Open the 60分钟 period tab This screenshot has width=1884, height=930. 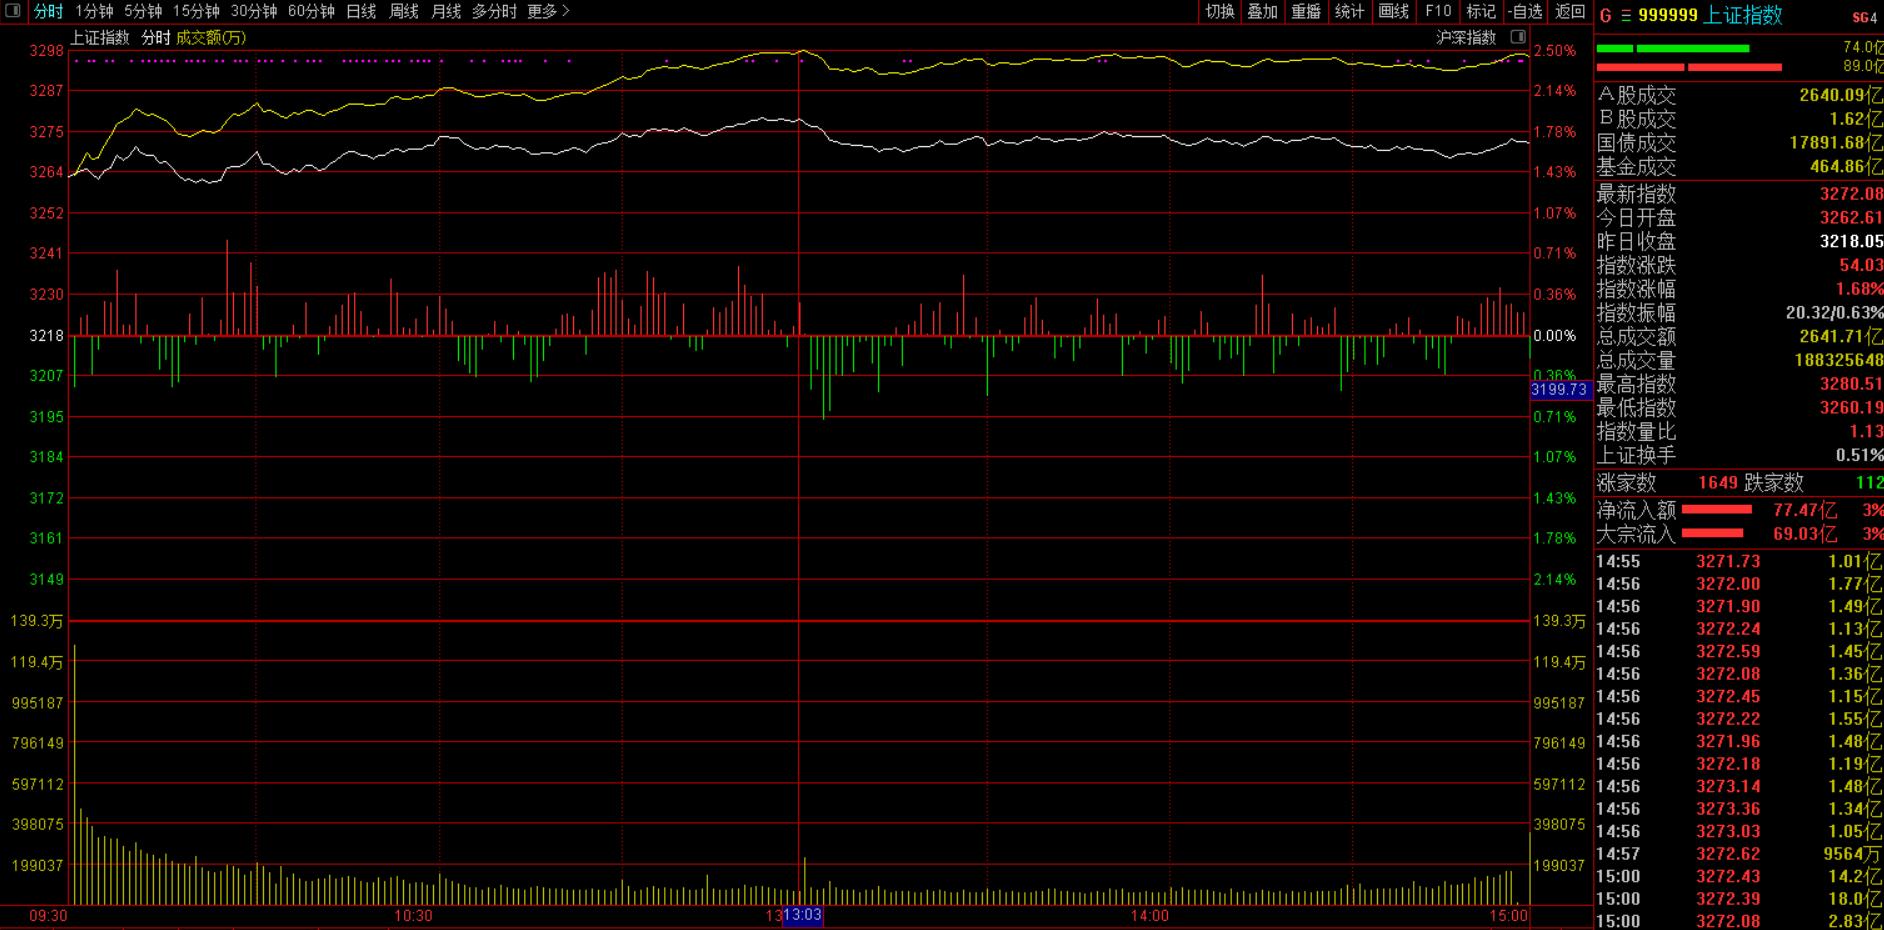click(311, 11)
